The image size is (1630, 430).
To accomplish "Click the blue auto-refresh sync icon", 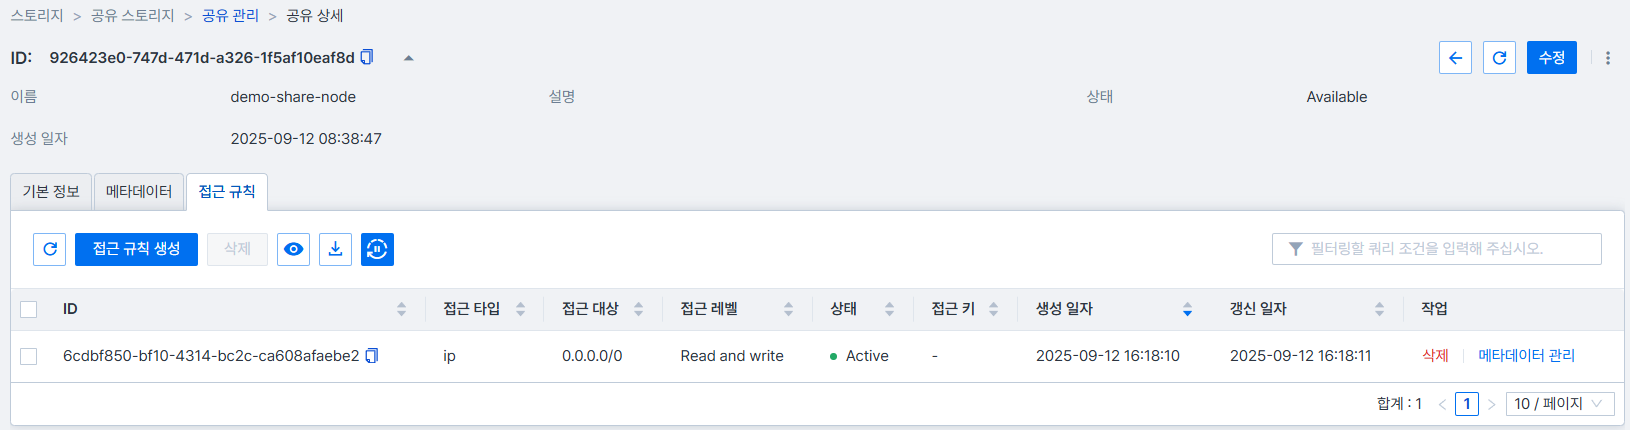I will 377,249.
